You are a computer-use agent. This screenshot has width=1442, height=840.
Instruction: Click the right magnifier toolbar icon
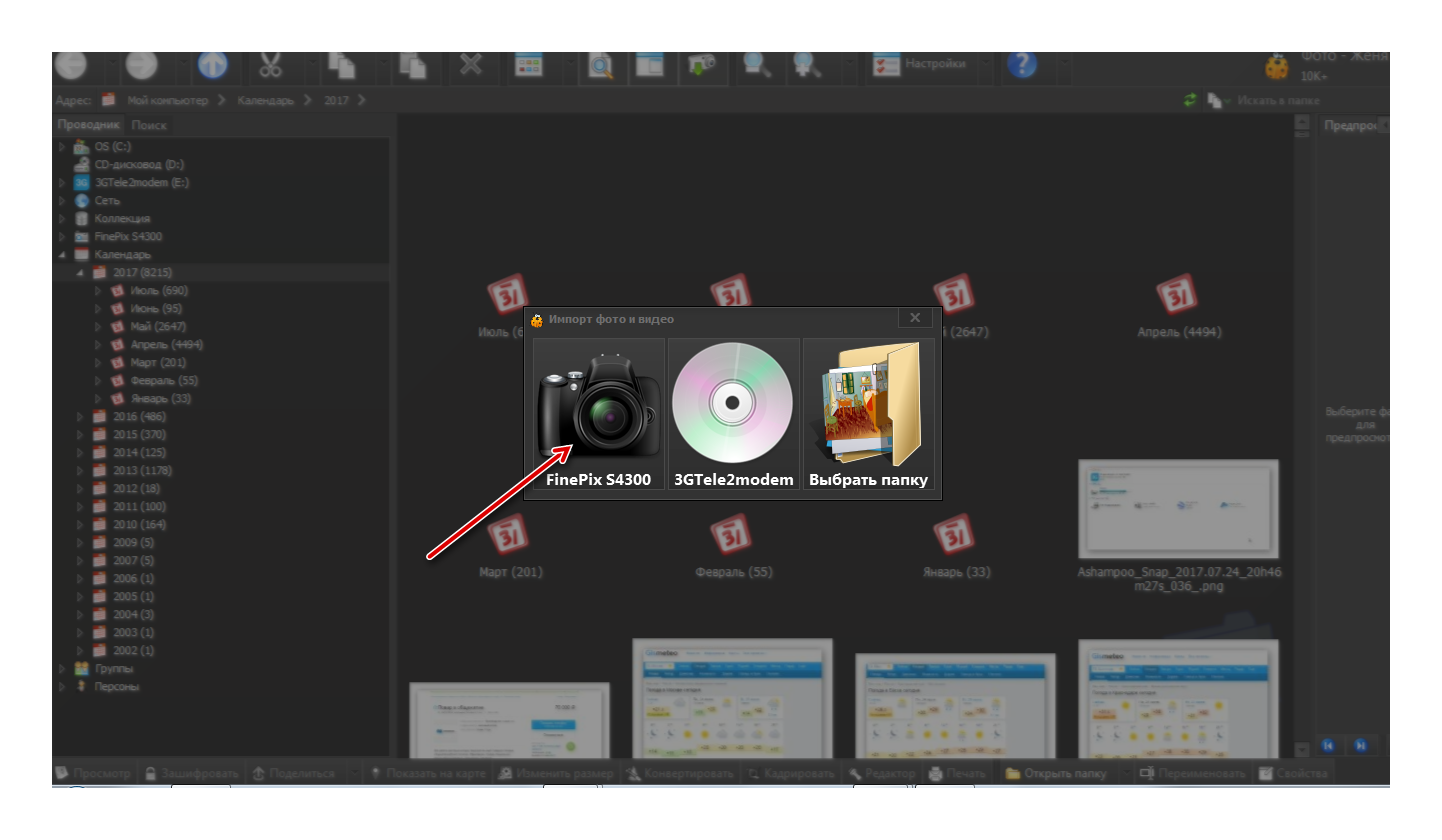click(806, 66)
